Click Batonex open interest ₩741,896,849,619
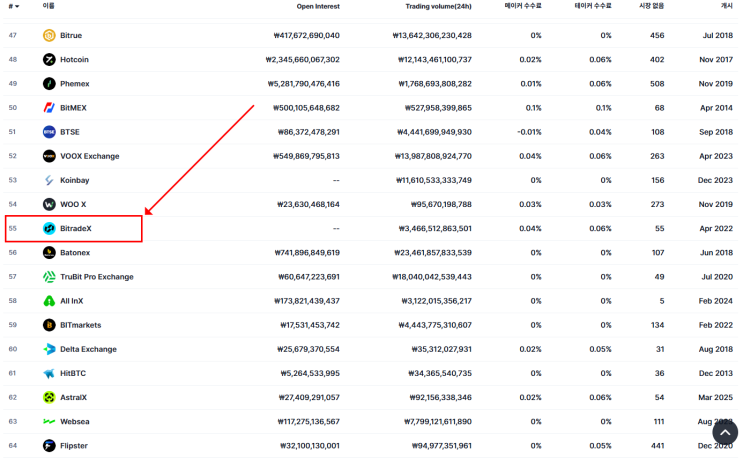The height and width of the screenshot is (458, 743). pos(307,253)
